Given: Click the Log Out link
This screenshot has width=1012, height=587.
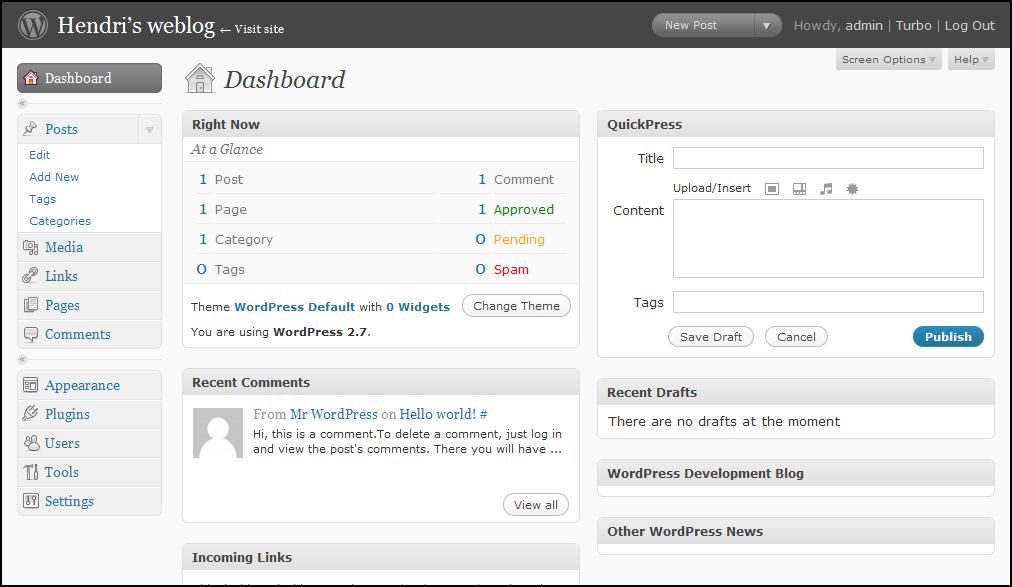Looking at the screenshot, I should point(969,25).
